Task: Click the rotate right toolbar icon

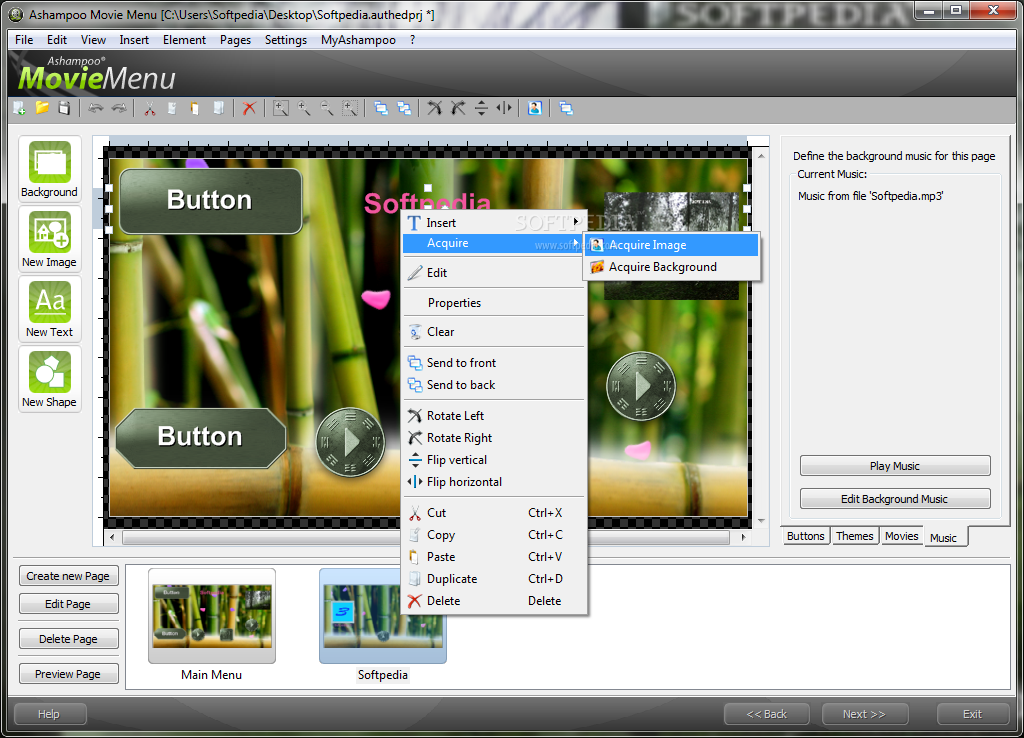Action: pyautogui.click(x=458, y=108)
